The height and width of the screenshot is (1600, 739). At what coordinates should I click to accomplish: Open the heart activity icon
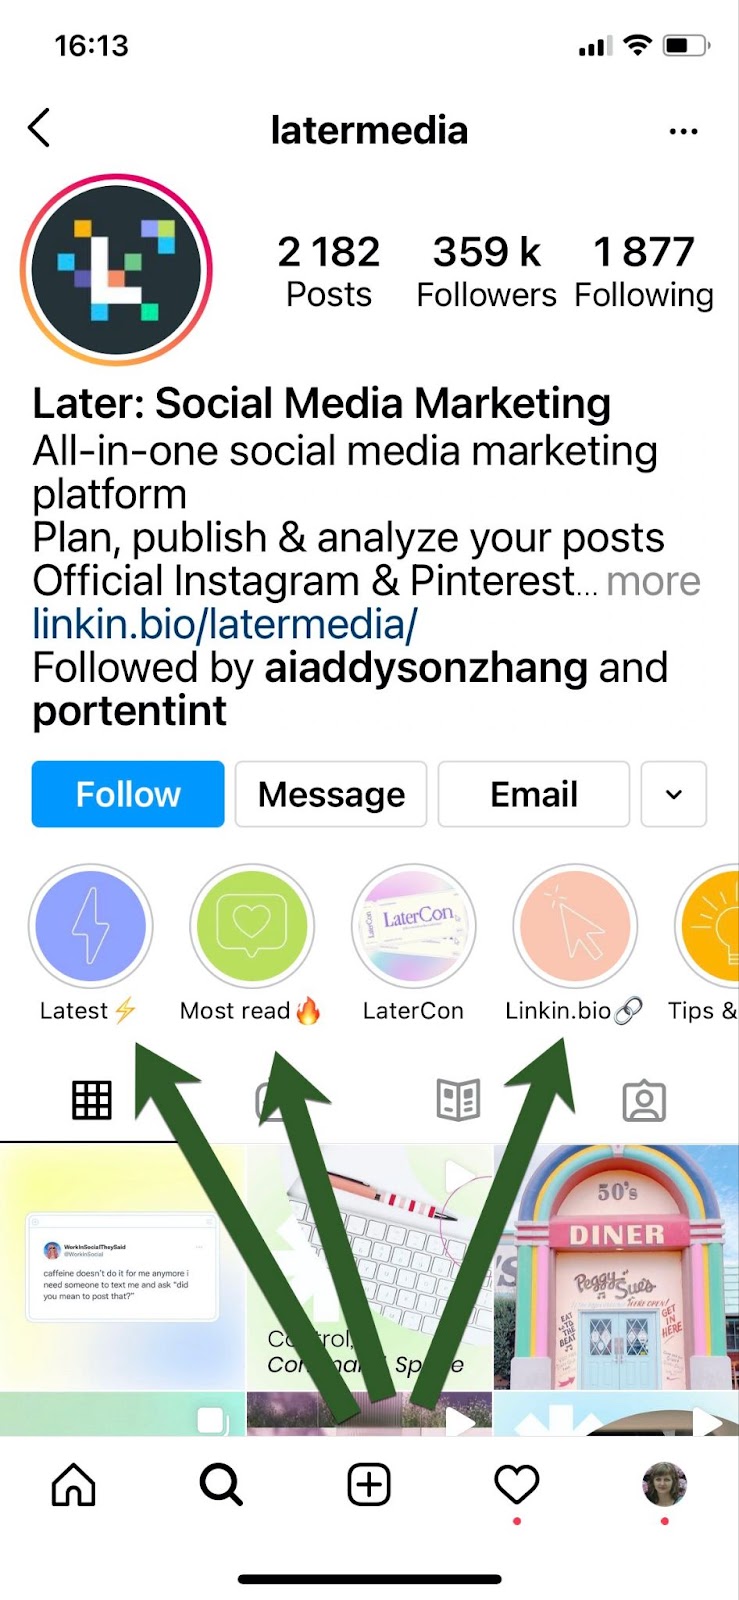click(517, 1484)
